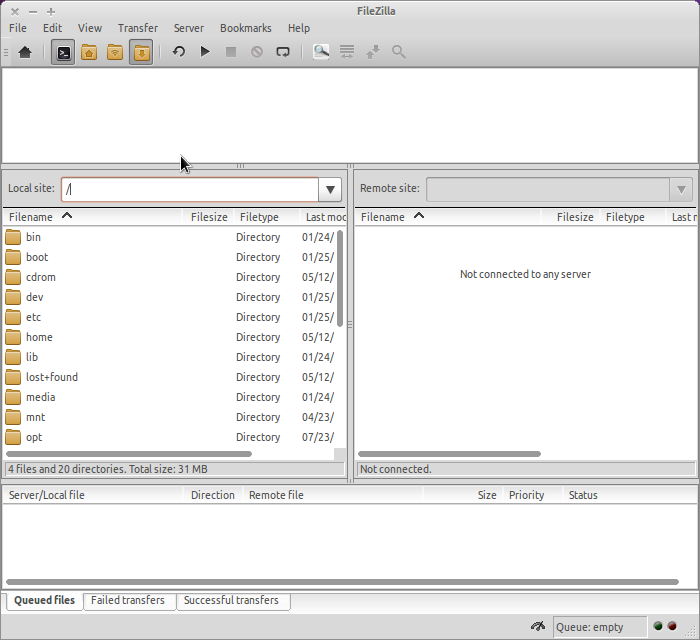The width and height of the screenshot is (700, 640).
Task: Toggle message log display button
Action: point(63,52)
